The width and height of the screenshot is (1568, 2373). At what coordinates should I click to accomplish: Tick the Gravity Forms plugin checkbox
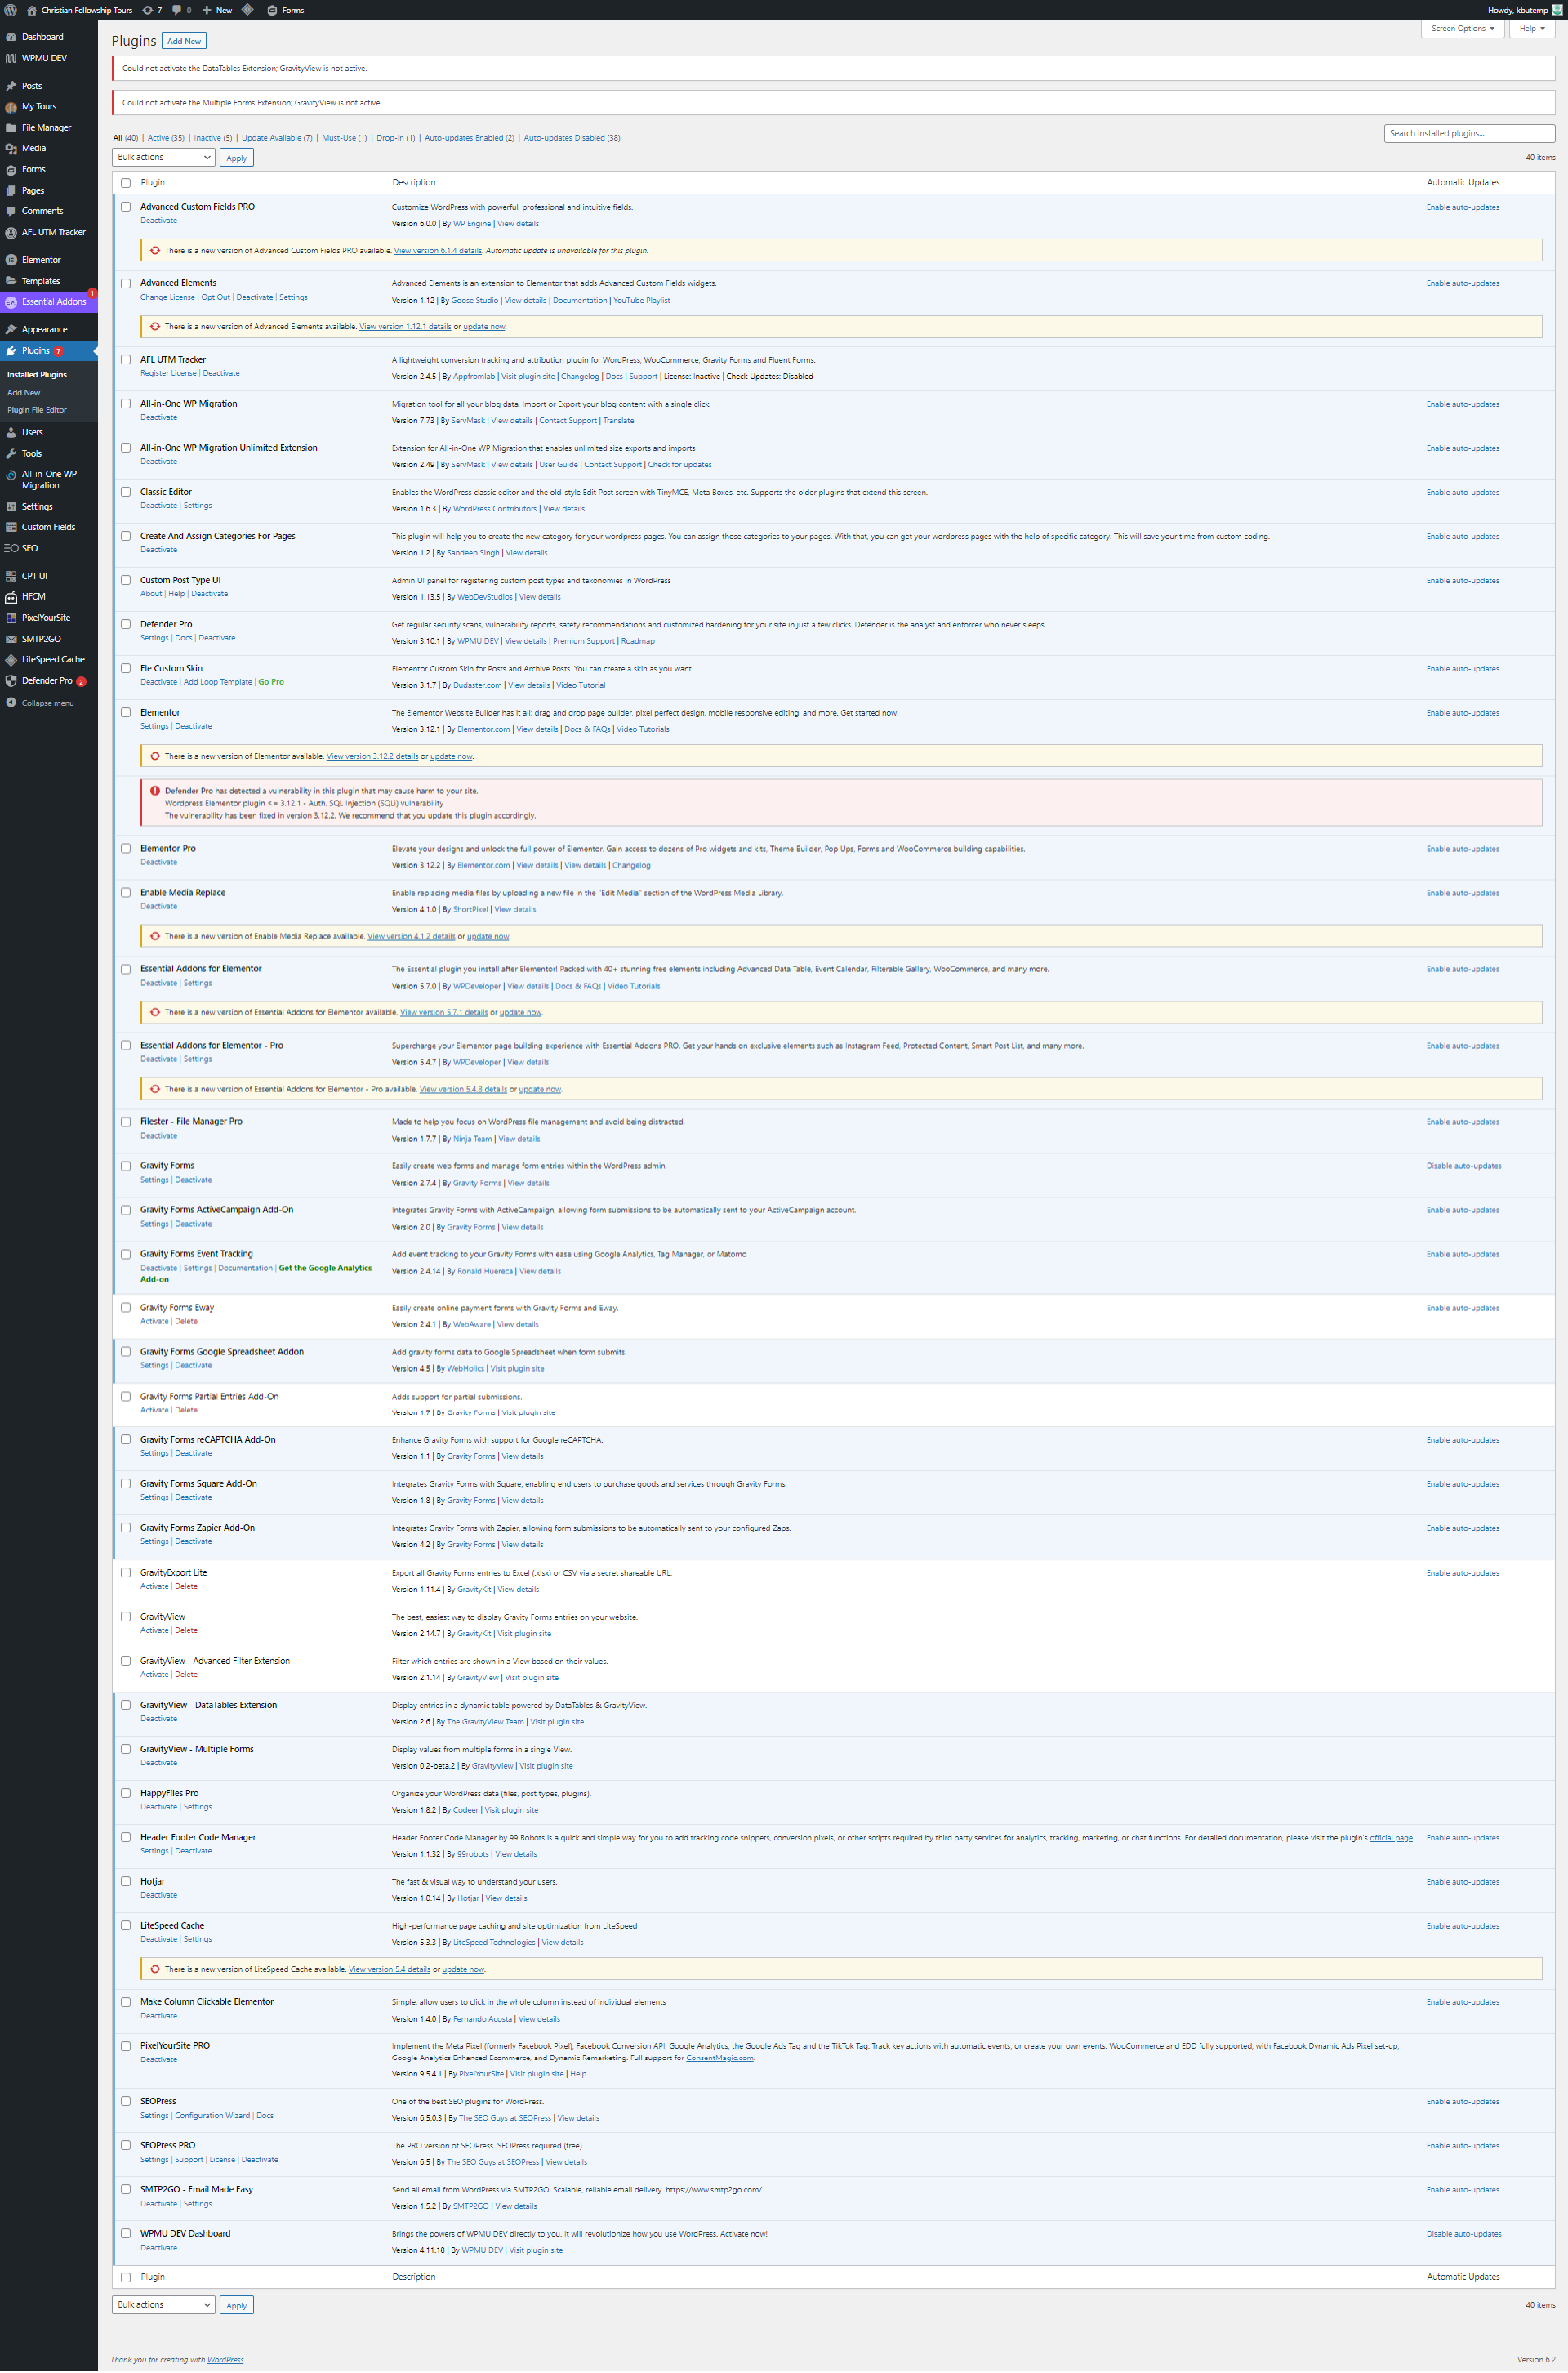[126, 1166]
